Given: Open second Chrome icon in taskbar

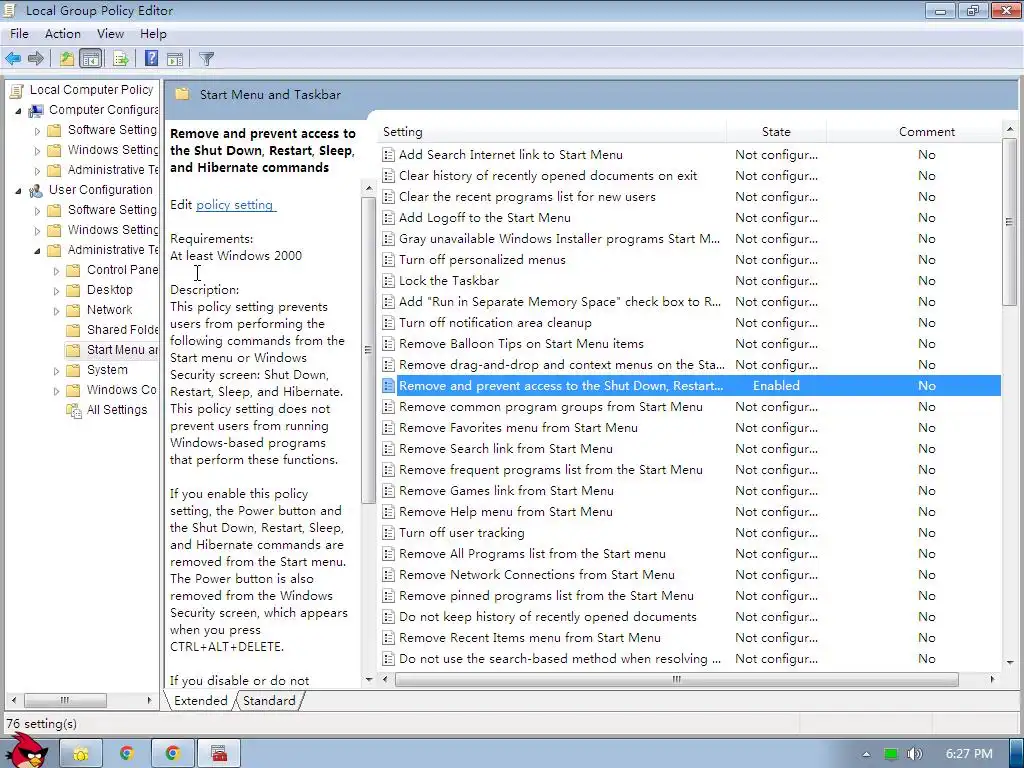Looking at the screenshot, I should point(172,754).
